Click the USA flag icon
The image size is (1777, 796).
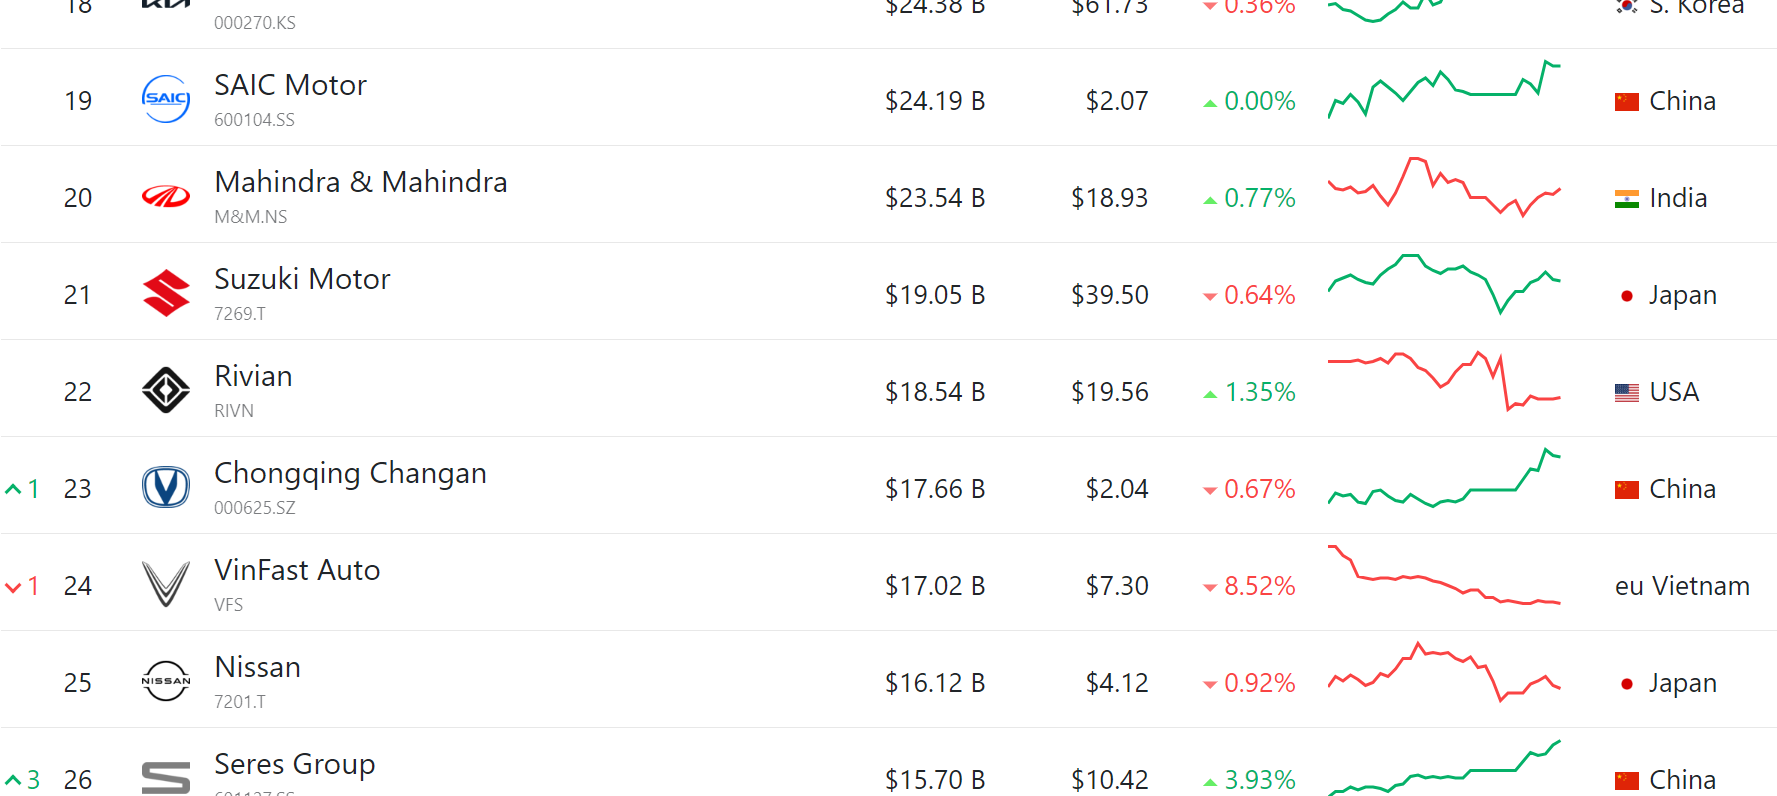tap(1627, 392)
